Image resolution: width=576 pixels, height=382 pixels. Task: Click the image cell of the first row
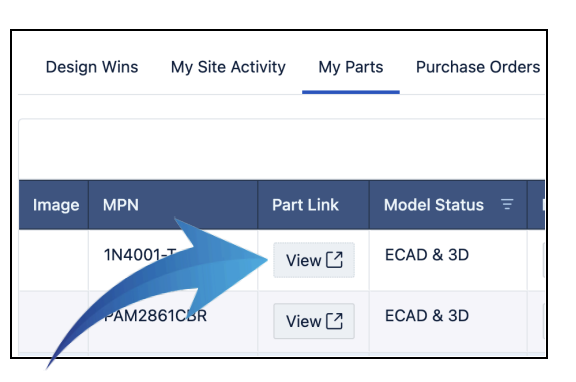pos(54,260)
